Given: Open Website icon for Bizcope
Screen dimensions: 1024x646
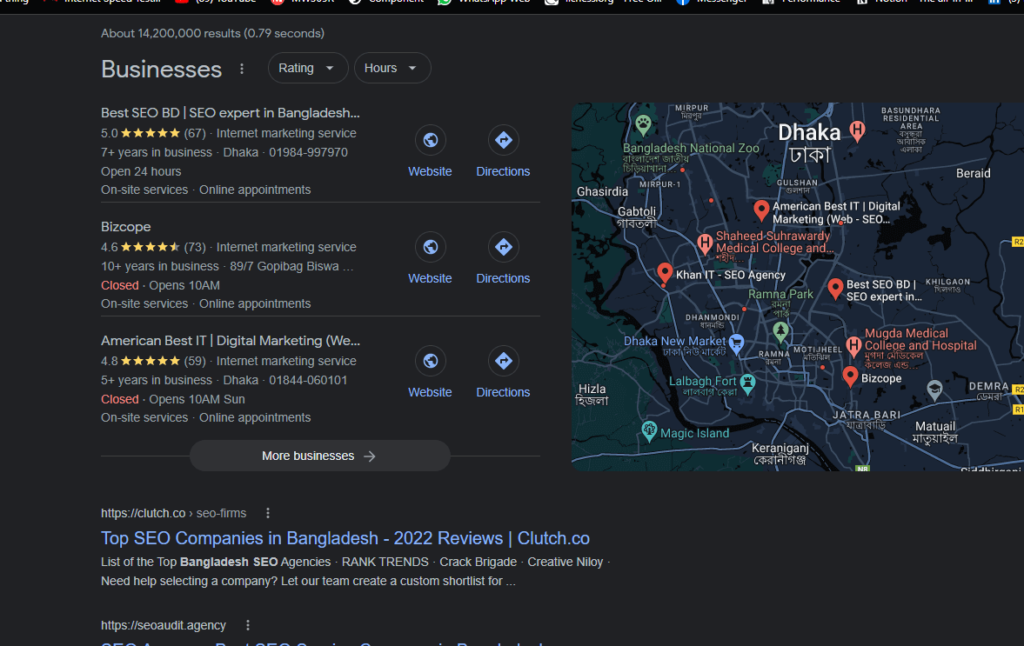Looking at the screenshot, I should pos(430,247).
